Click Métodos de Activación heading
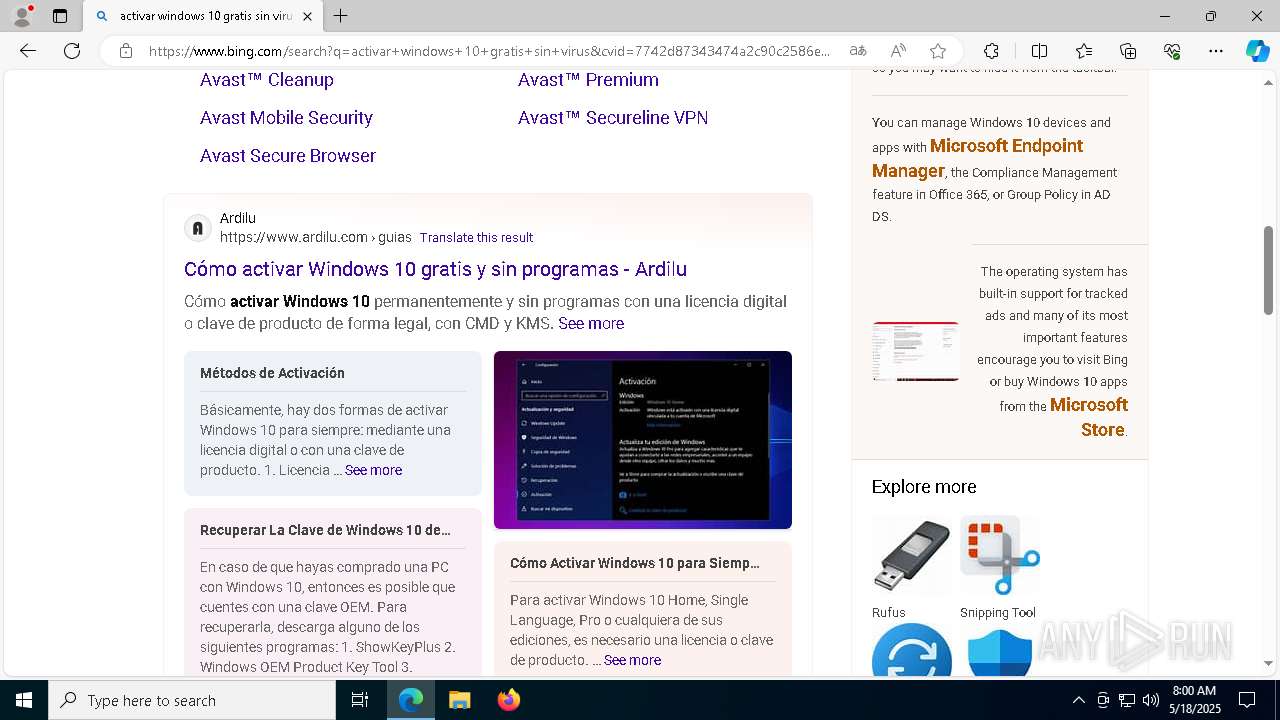Image resolution: width=1280 pixels, height=720 pixels. [272, 373]
